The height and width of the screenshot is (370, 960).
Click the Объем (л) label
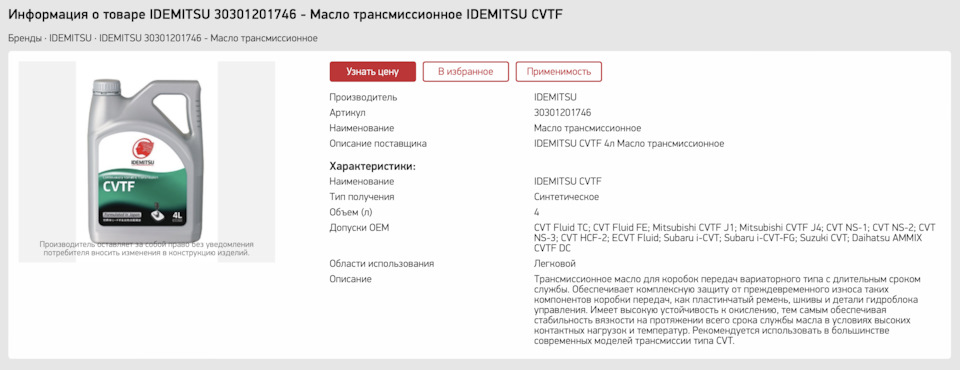click(351, 212)
